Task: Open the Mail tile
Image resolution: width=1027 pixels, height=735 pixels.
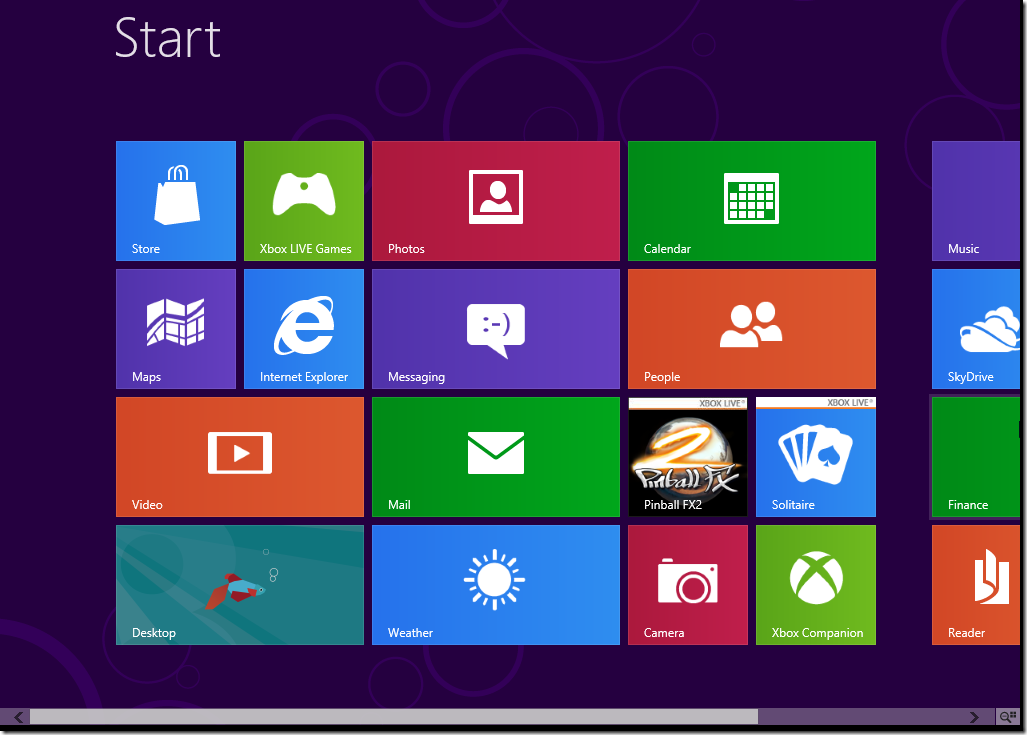Action: (x=496, y=457)
